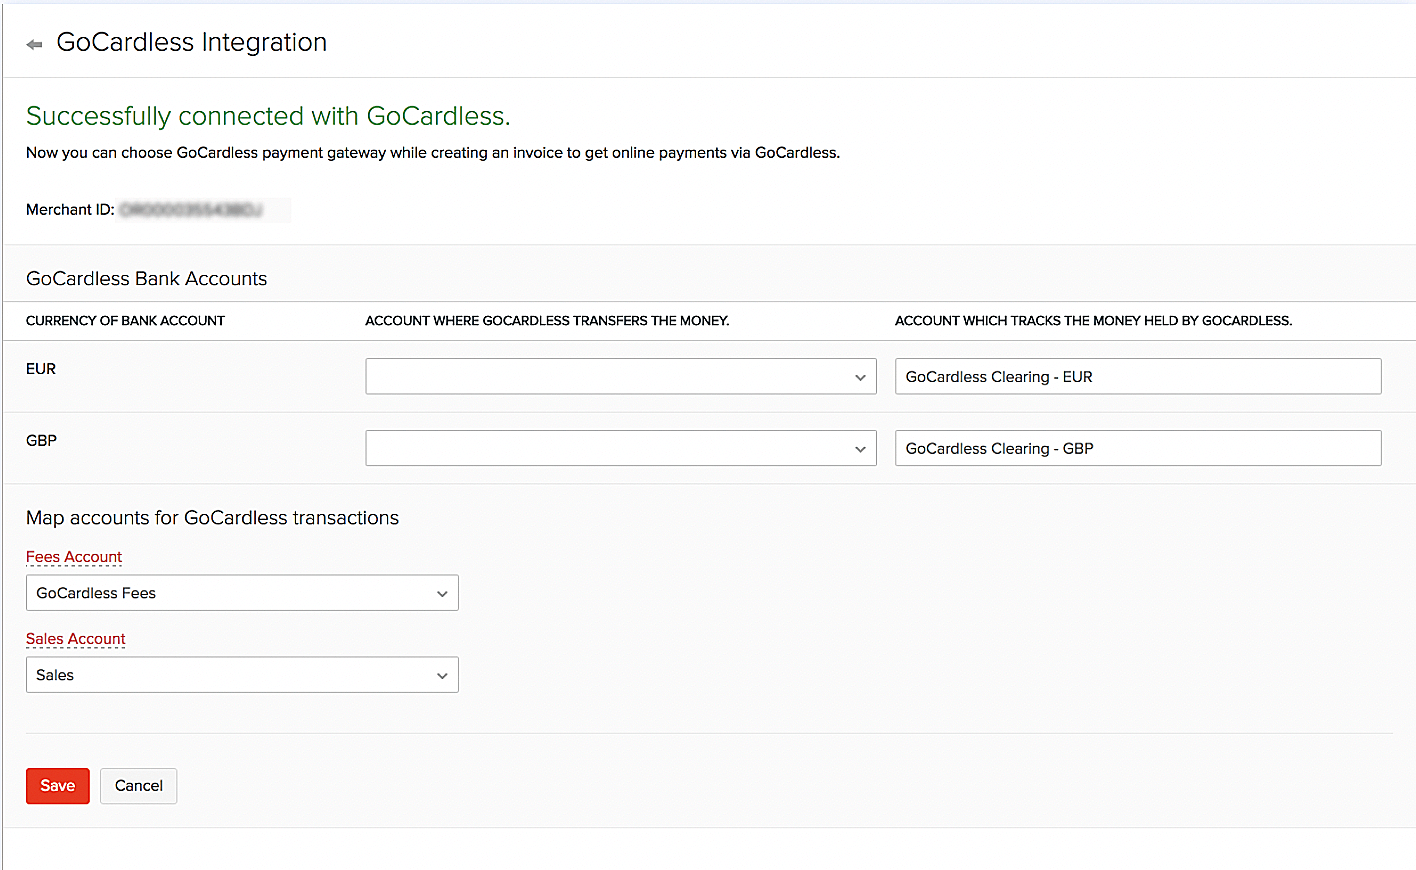Image resolution: width=1416 pixels, height=870 pixels.
Task: Click the Fees Account label link
Action: pos(74,557)
